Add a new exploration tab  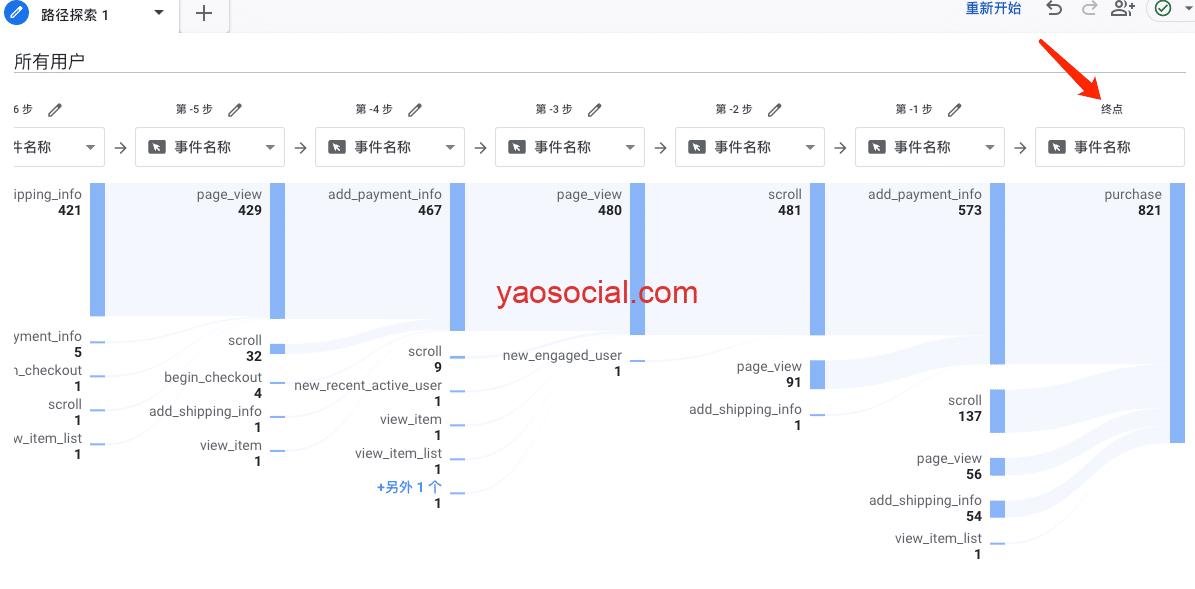tap(204, 14)
